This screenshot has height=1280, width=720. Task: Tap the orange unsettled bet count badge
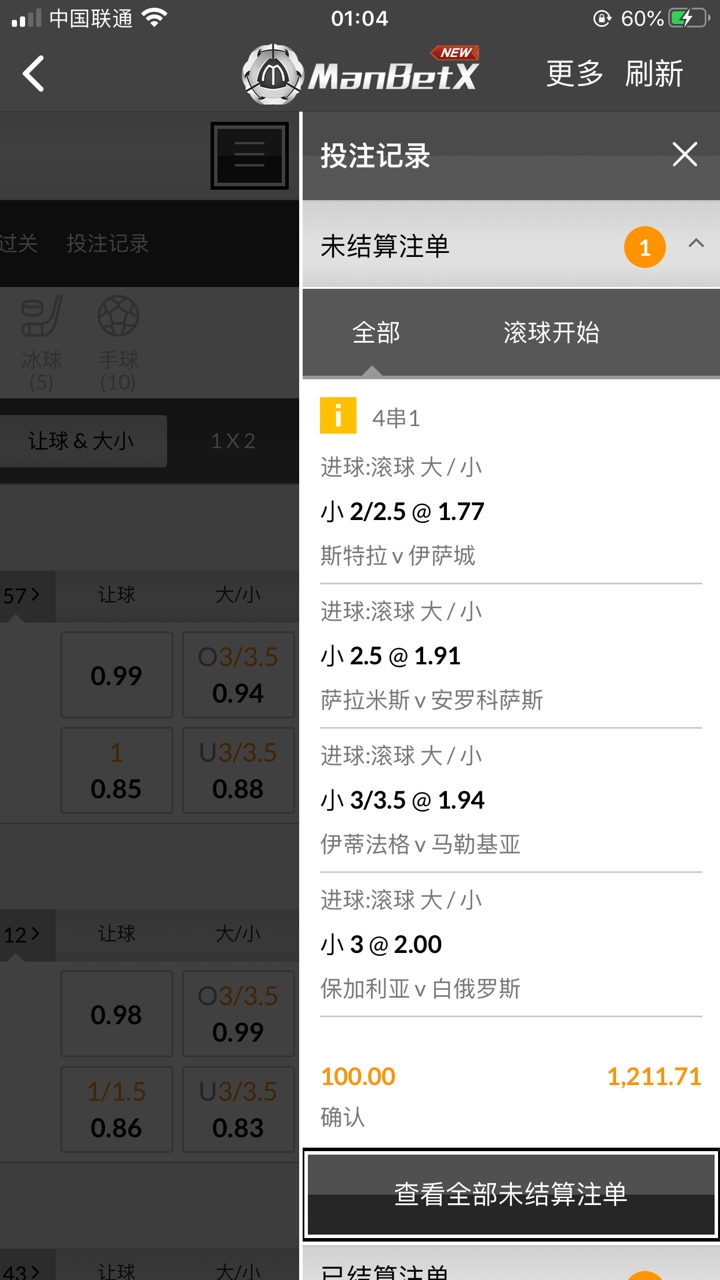click(x=645, y=247)
